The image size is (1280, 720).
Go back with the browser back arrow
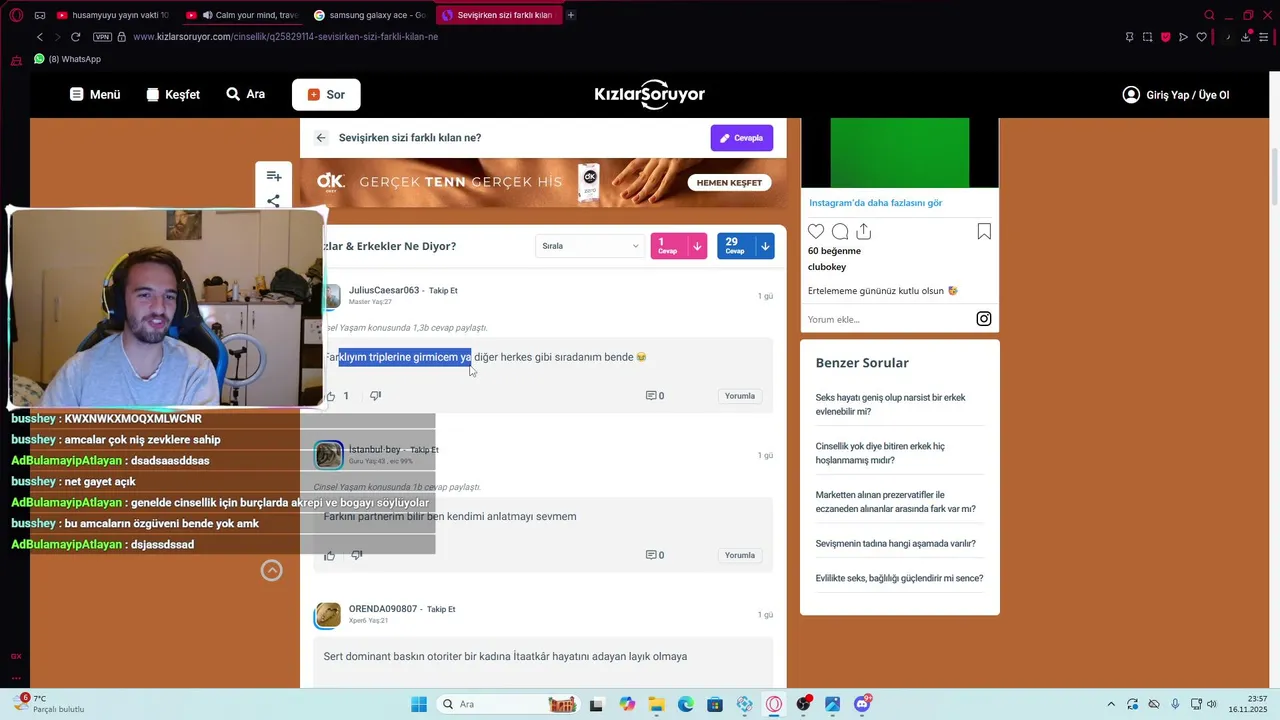pos(40,37)
